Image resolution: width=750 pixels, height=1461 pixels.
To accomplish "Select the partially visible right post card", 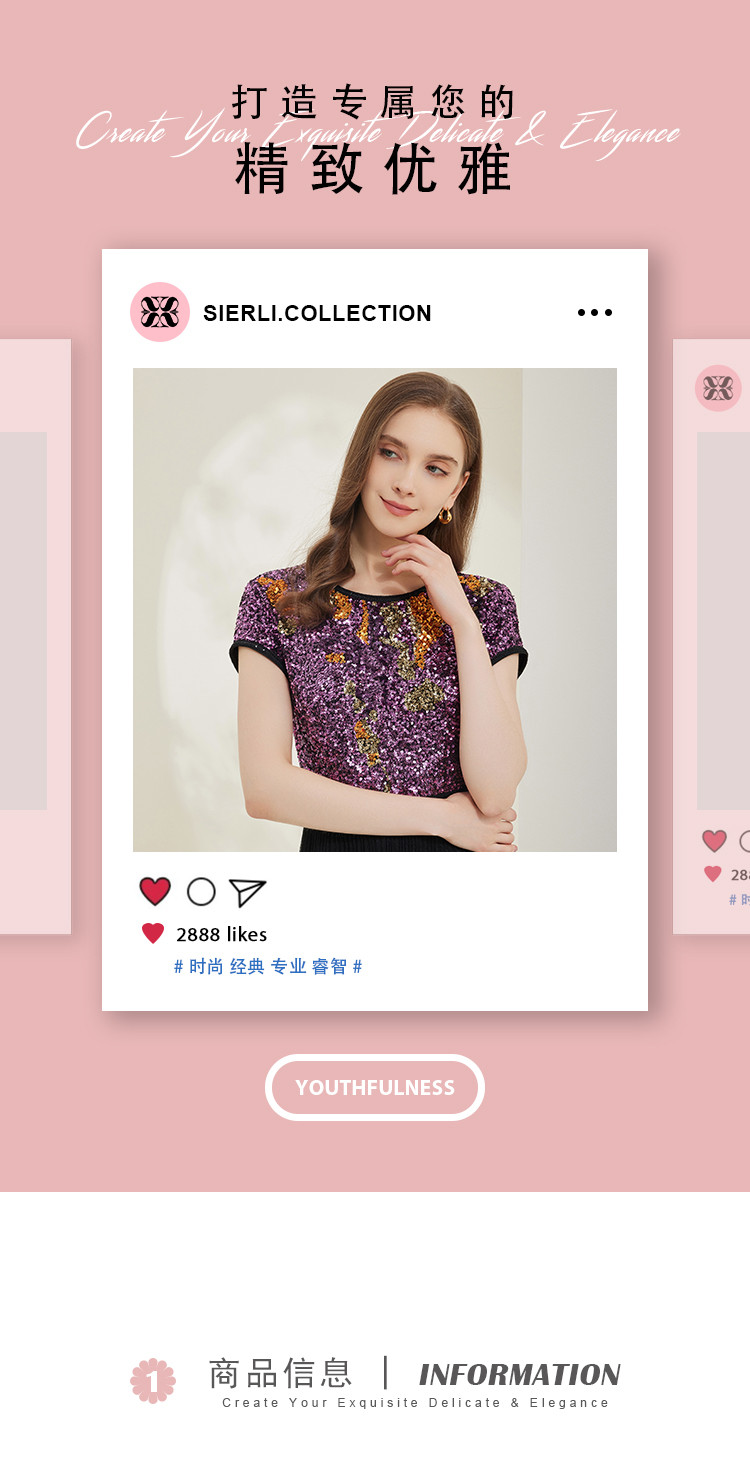I will pyautogui.click(x=712, y=637).
